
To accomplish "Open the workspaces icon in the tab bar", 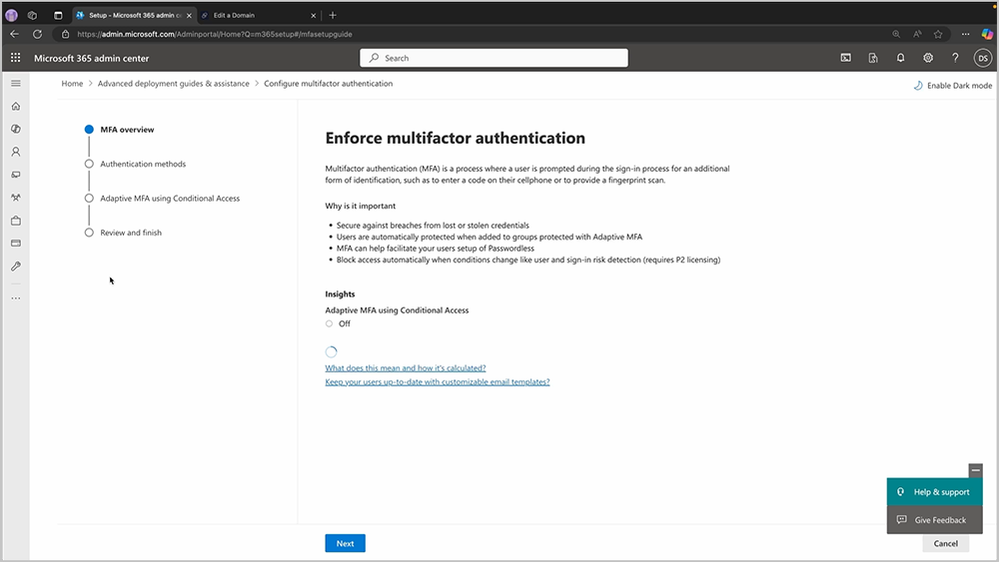I will pyautogui.click(x=32, y=15).
